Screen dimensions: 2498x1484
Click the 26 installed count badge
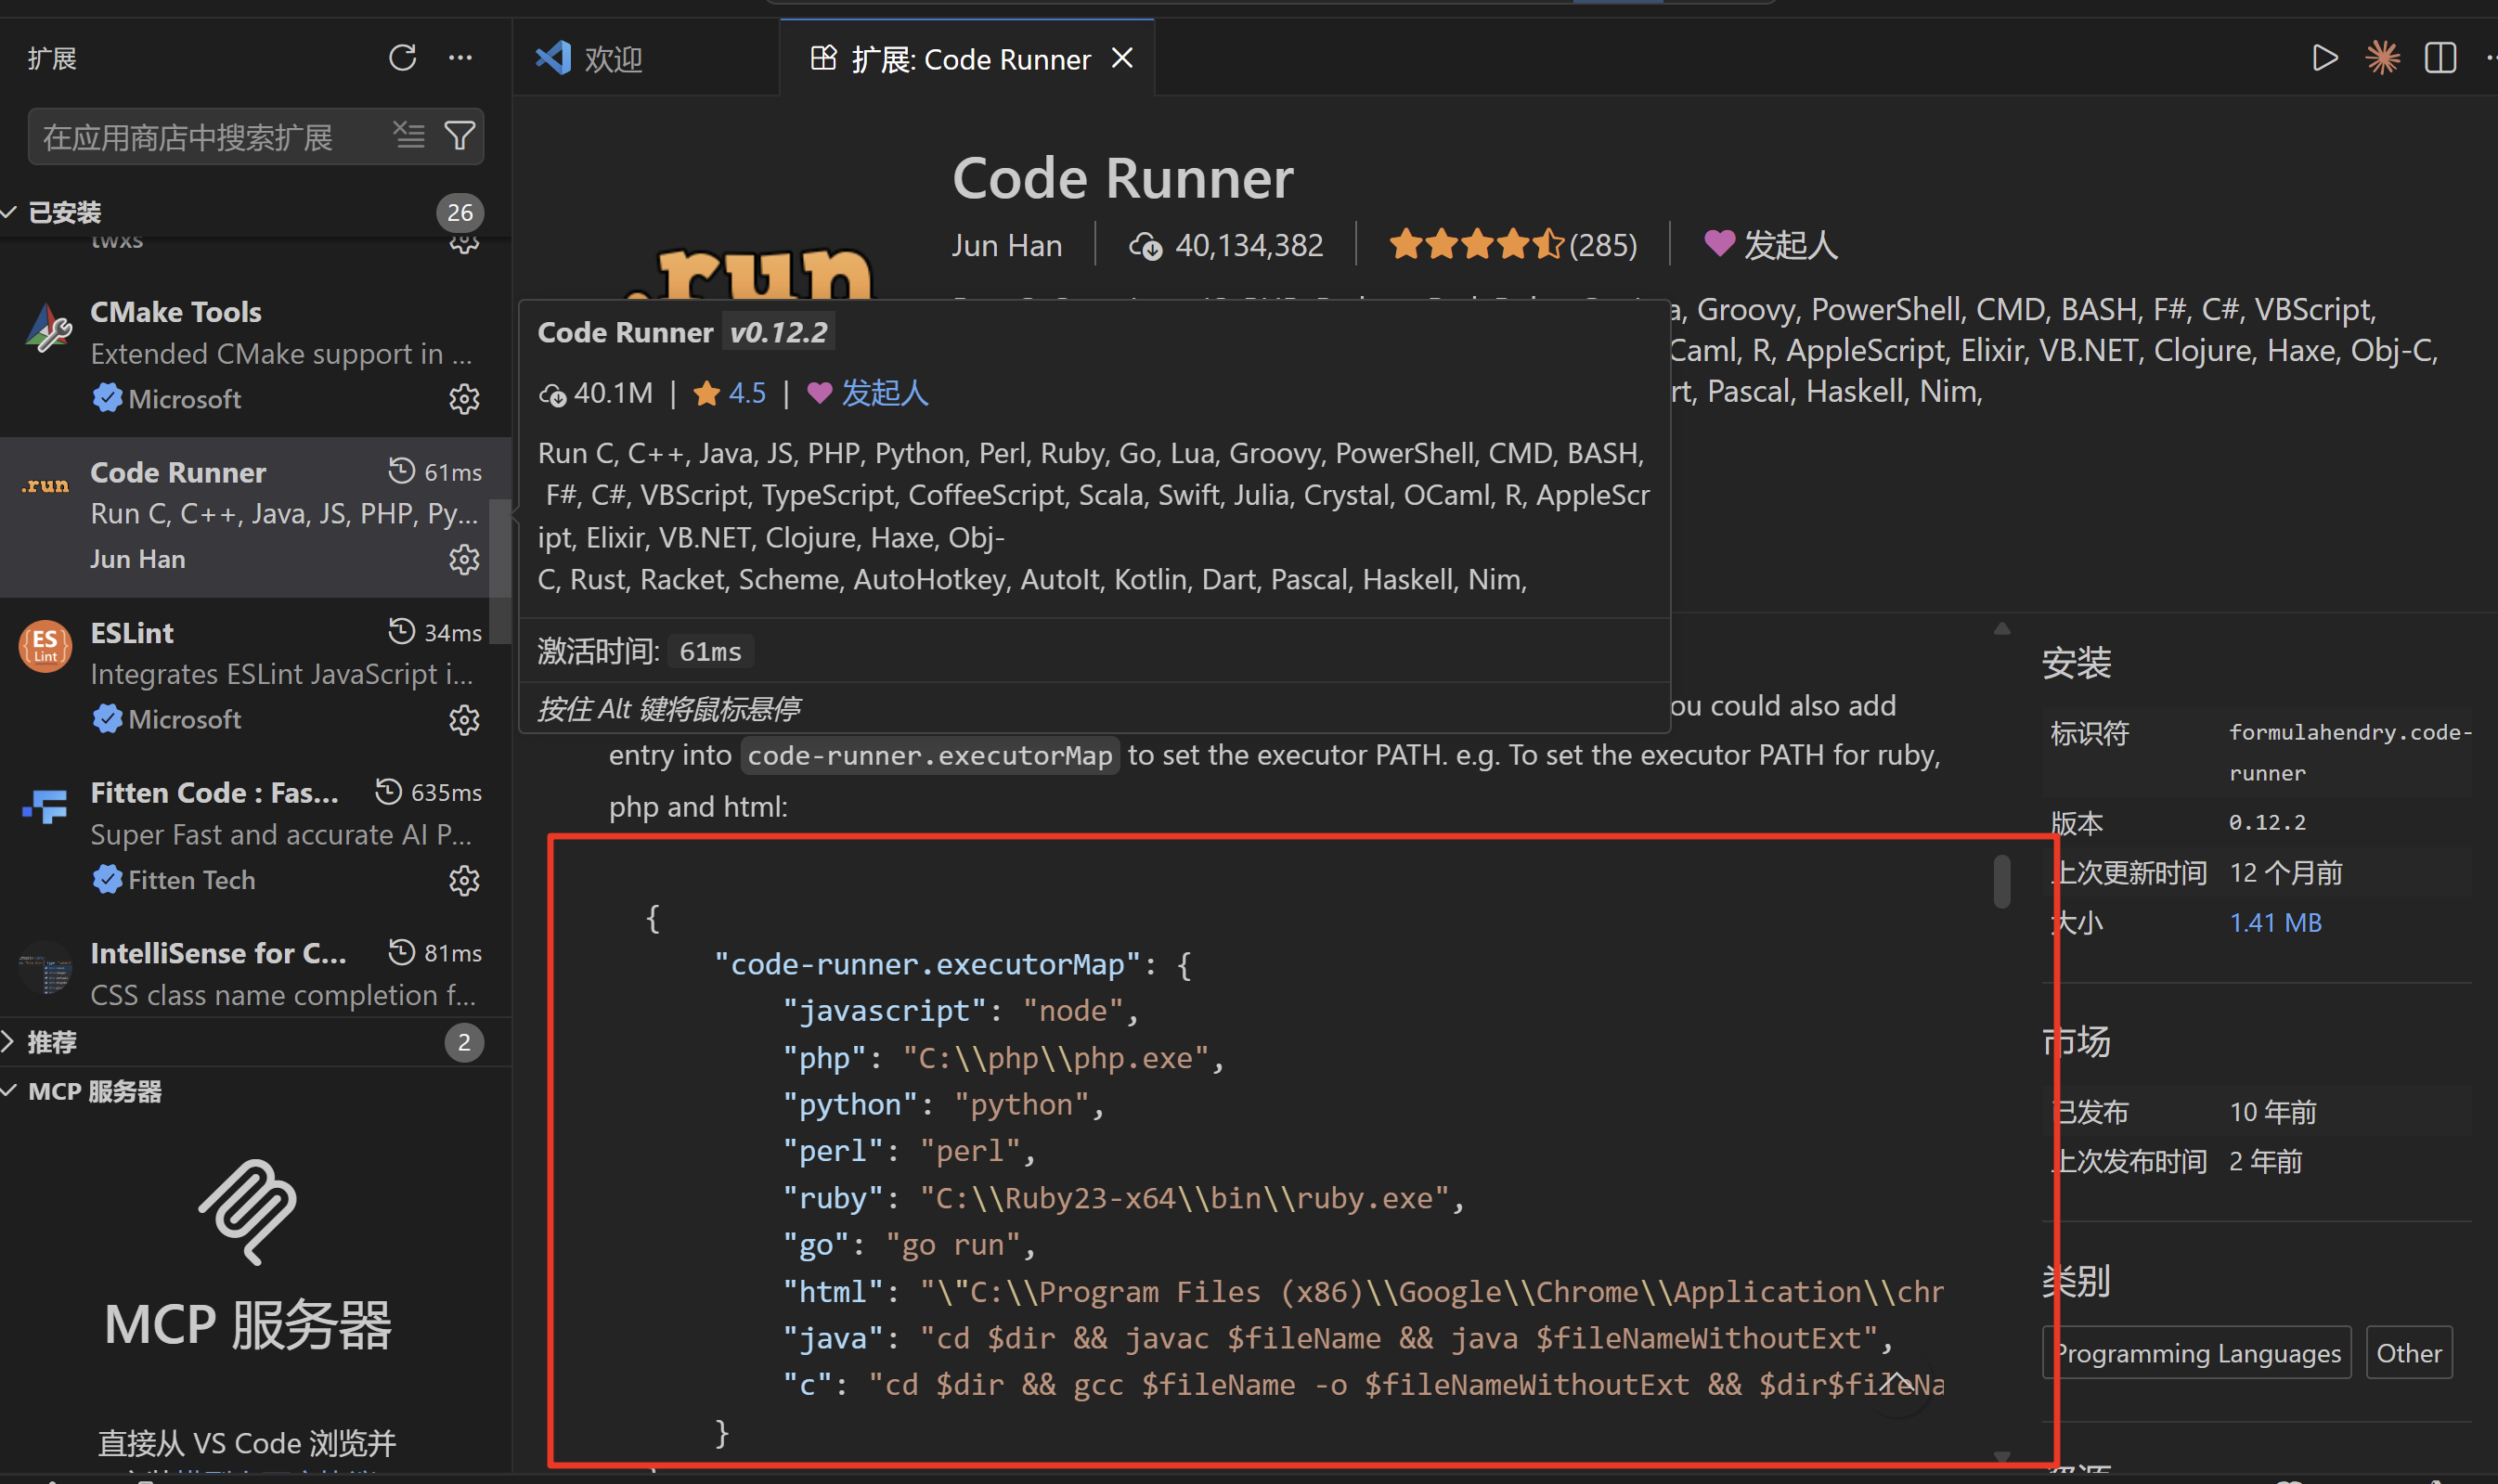[460, 212]
